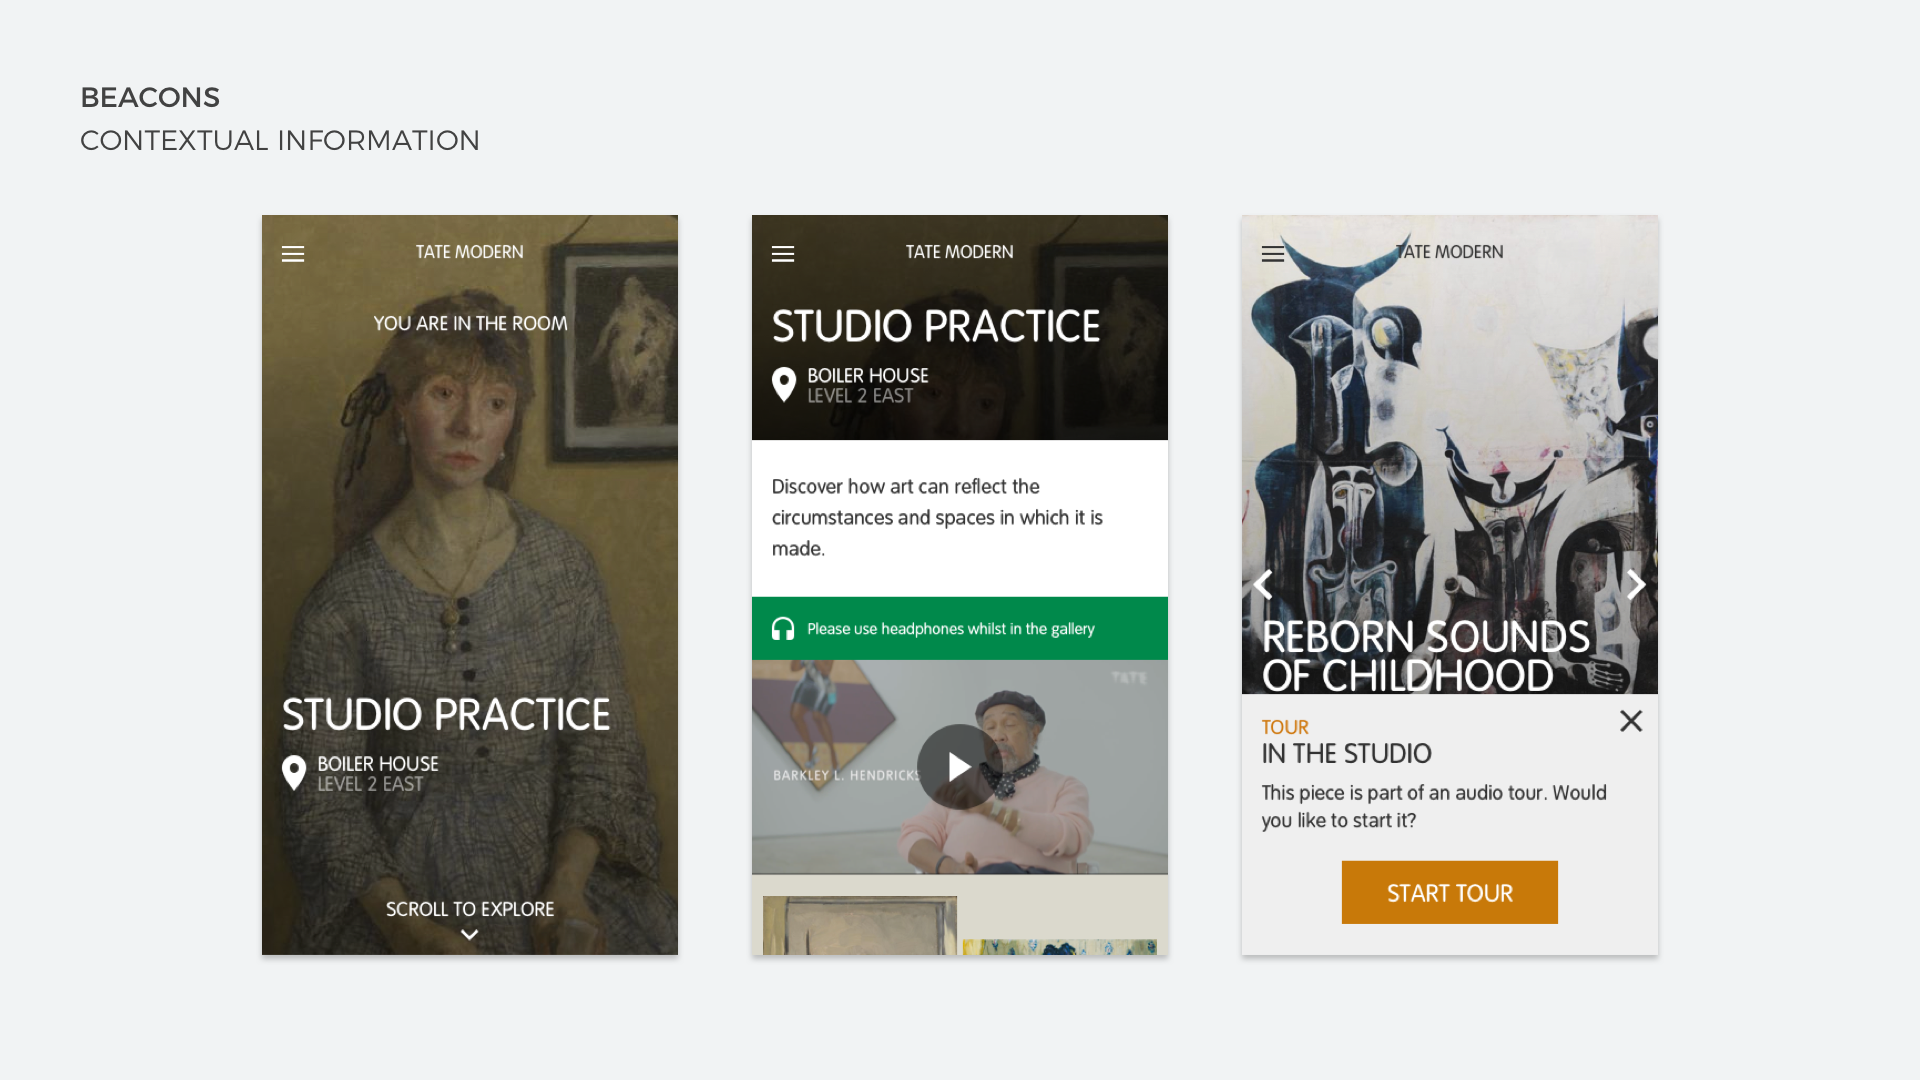Click YOU ARE IN THE ROOM text

pyautogui.click(x=470, y=323)
